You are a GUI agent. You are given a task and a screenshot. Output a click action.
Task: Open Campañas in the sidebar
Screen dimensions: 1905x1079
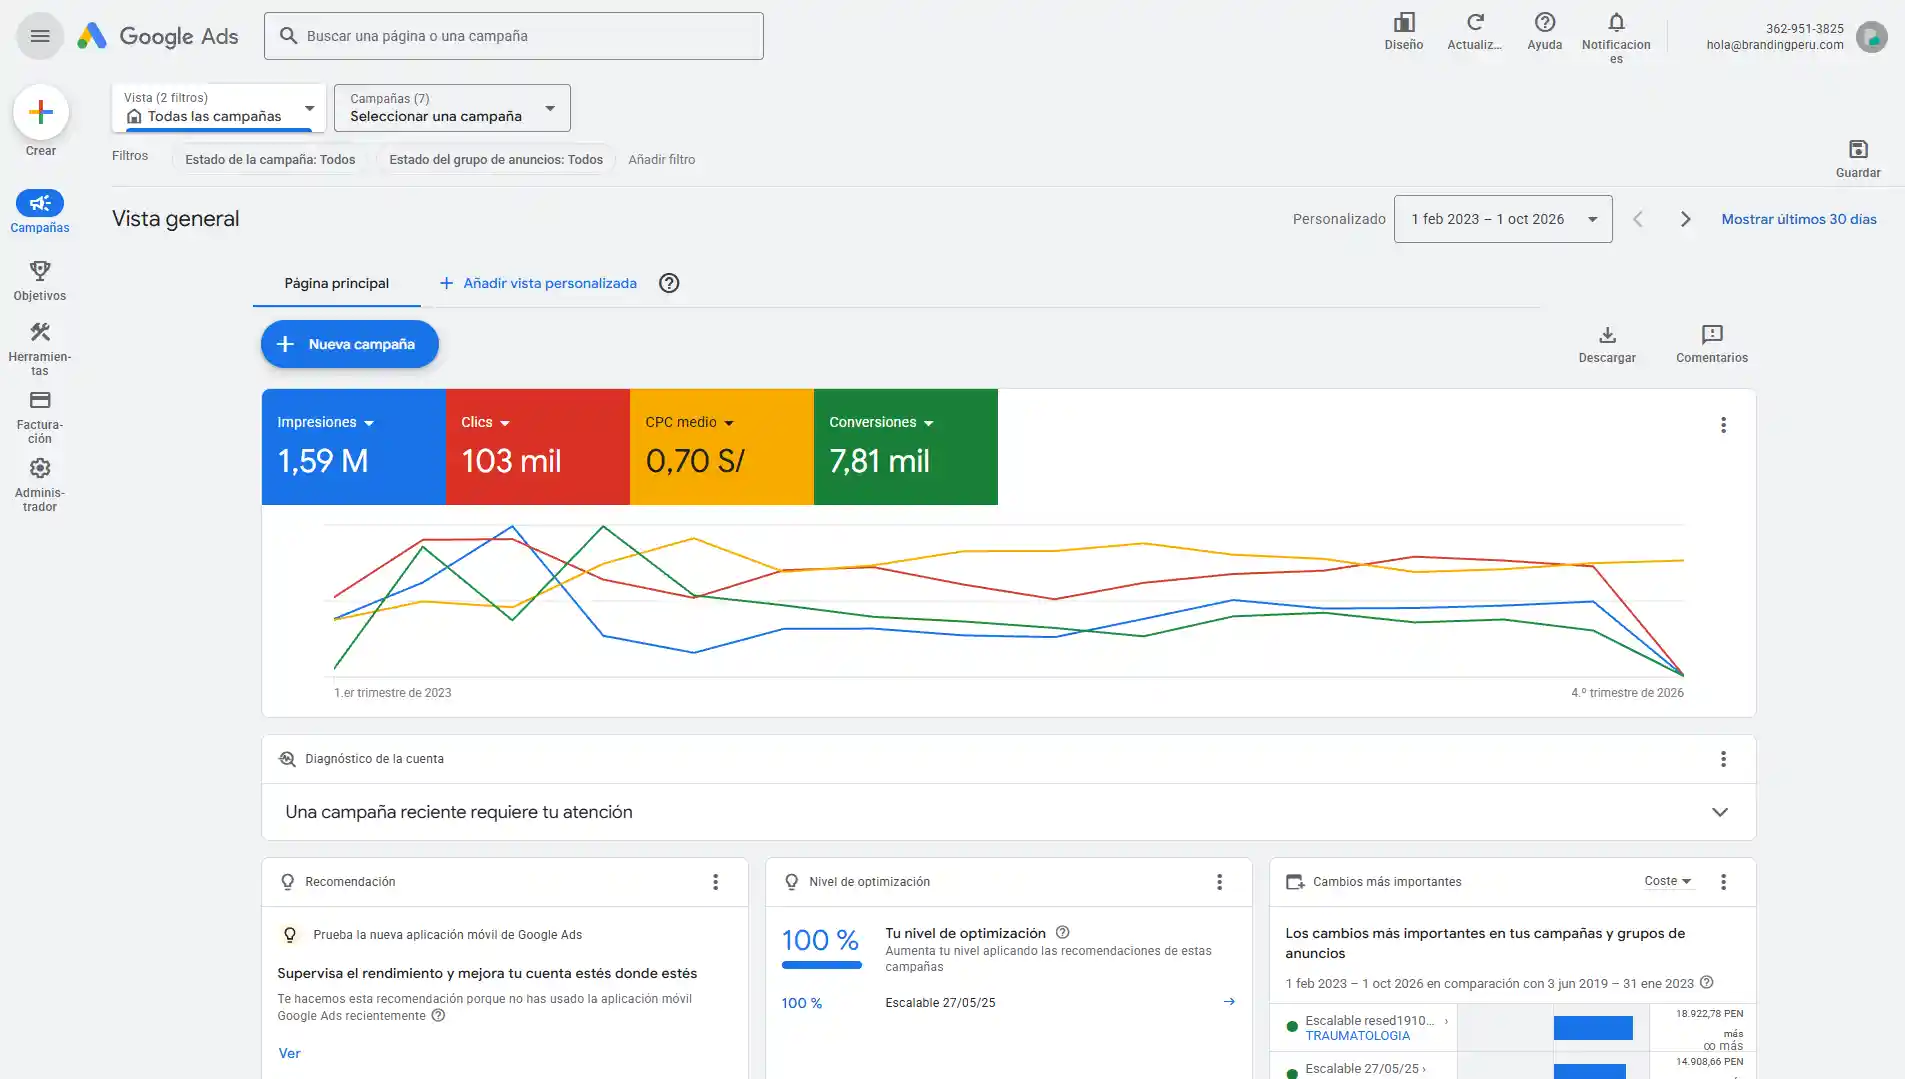point(40,212)
